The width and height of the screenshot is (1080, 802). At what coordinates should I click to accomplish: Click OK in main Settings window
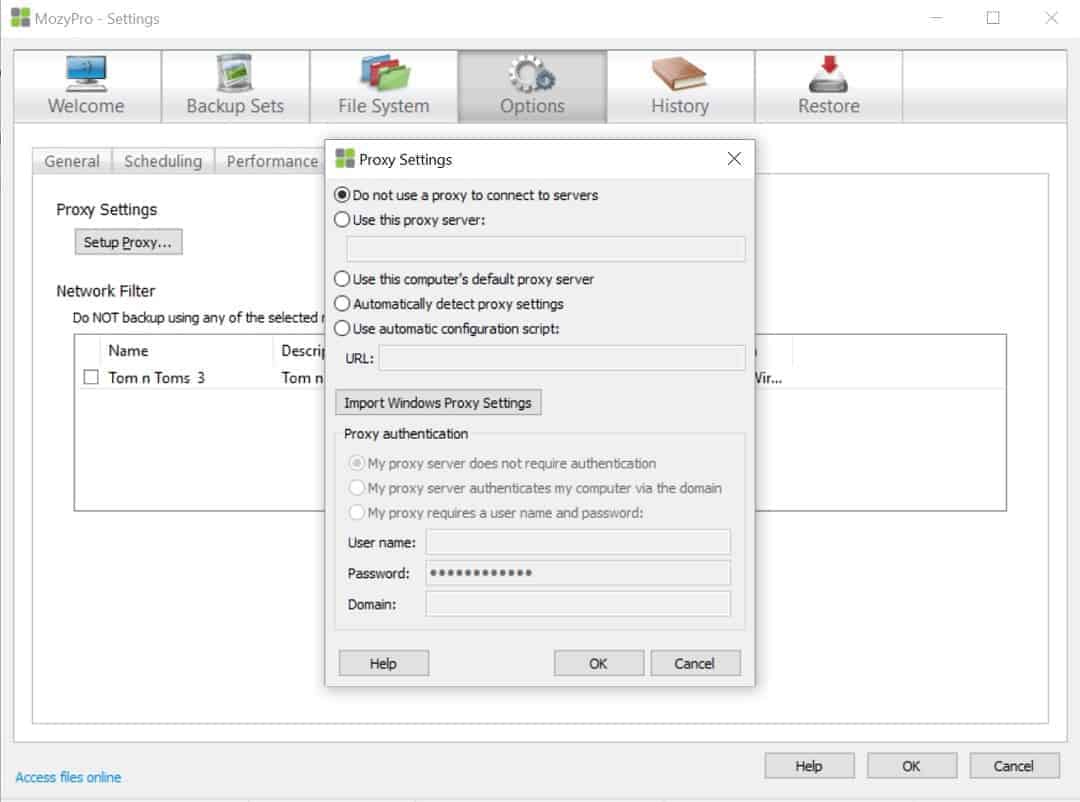911,765
